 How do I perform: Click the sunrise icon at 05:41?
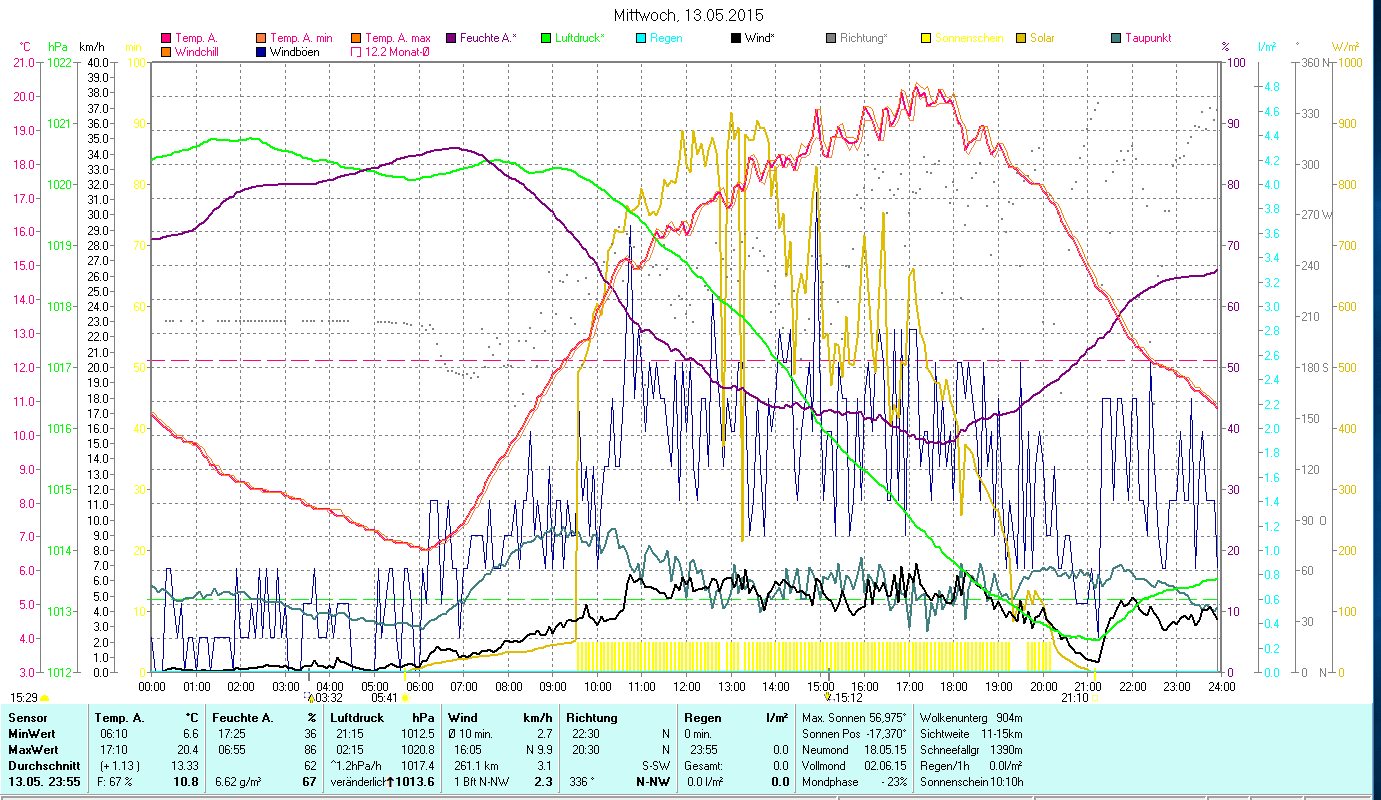pos(405,698)
